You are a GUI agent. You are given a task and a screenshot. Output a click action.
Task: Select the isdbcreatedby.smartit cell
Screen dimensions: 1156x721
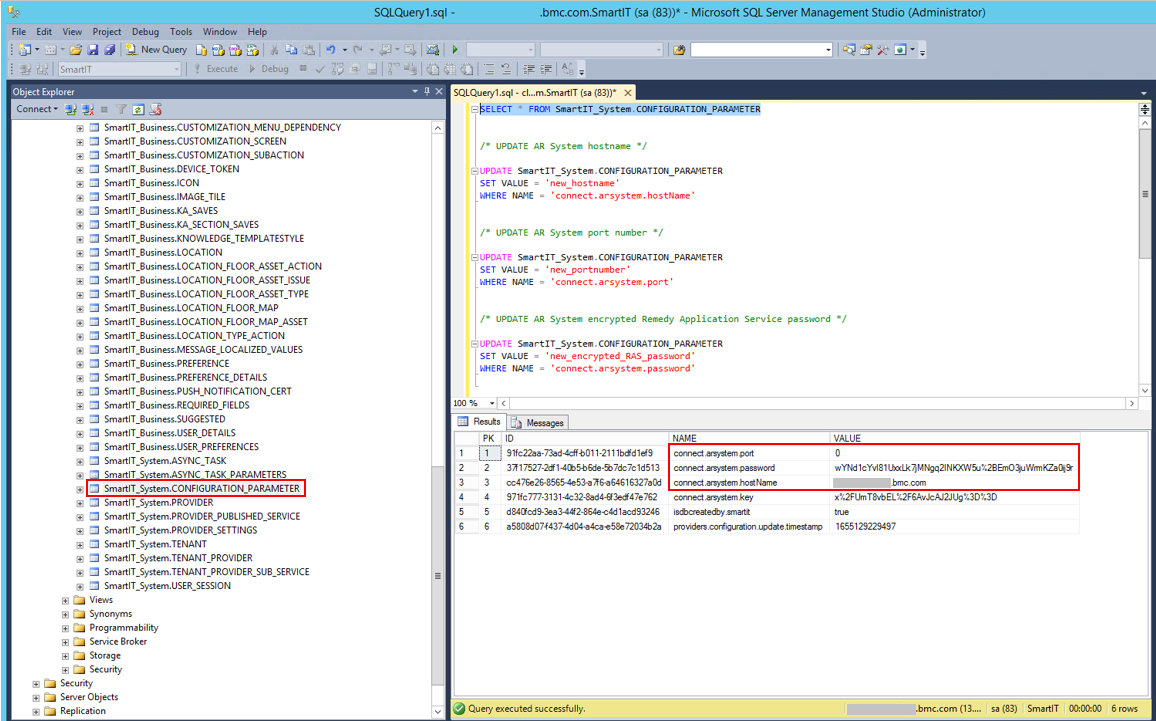click(x=749, y=512)
